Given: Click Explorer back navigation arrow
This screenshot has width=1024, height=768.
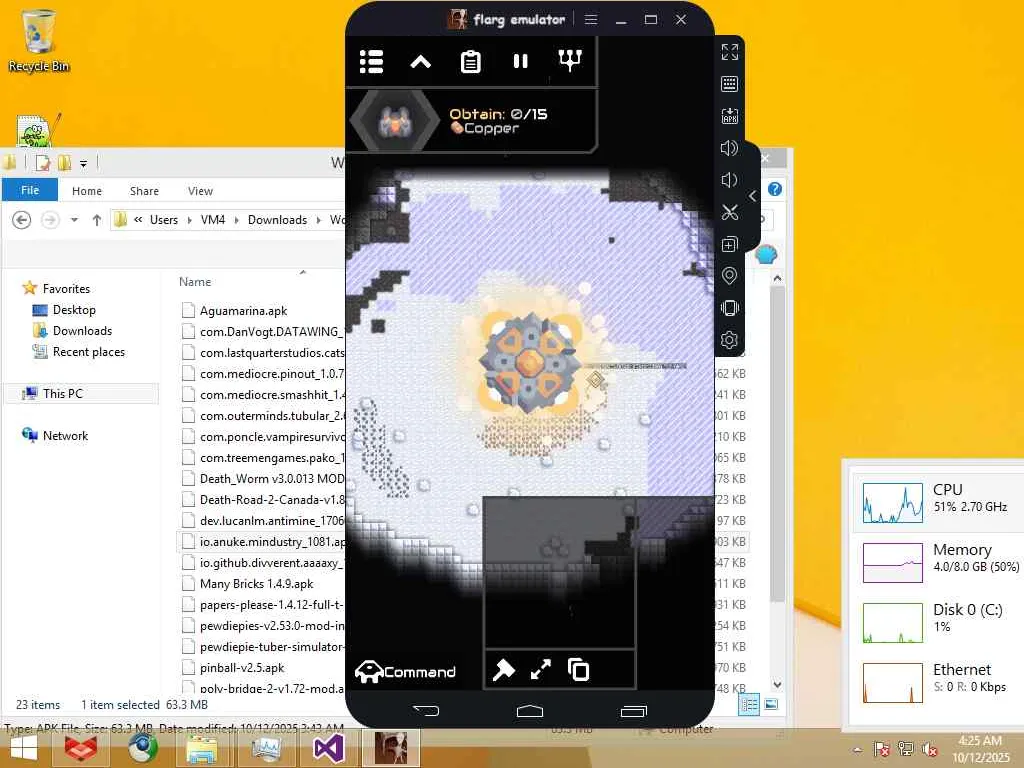Looking at the screenshot, I should click(x=22, y=219).
